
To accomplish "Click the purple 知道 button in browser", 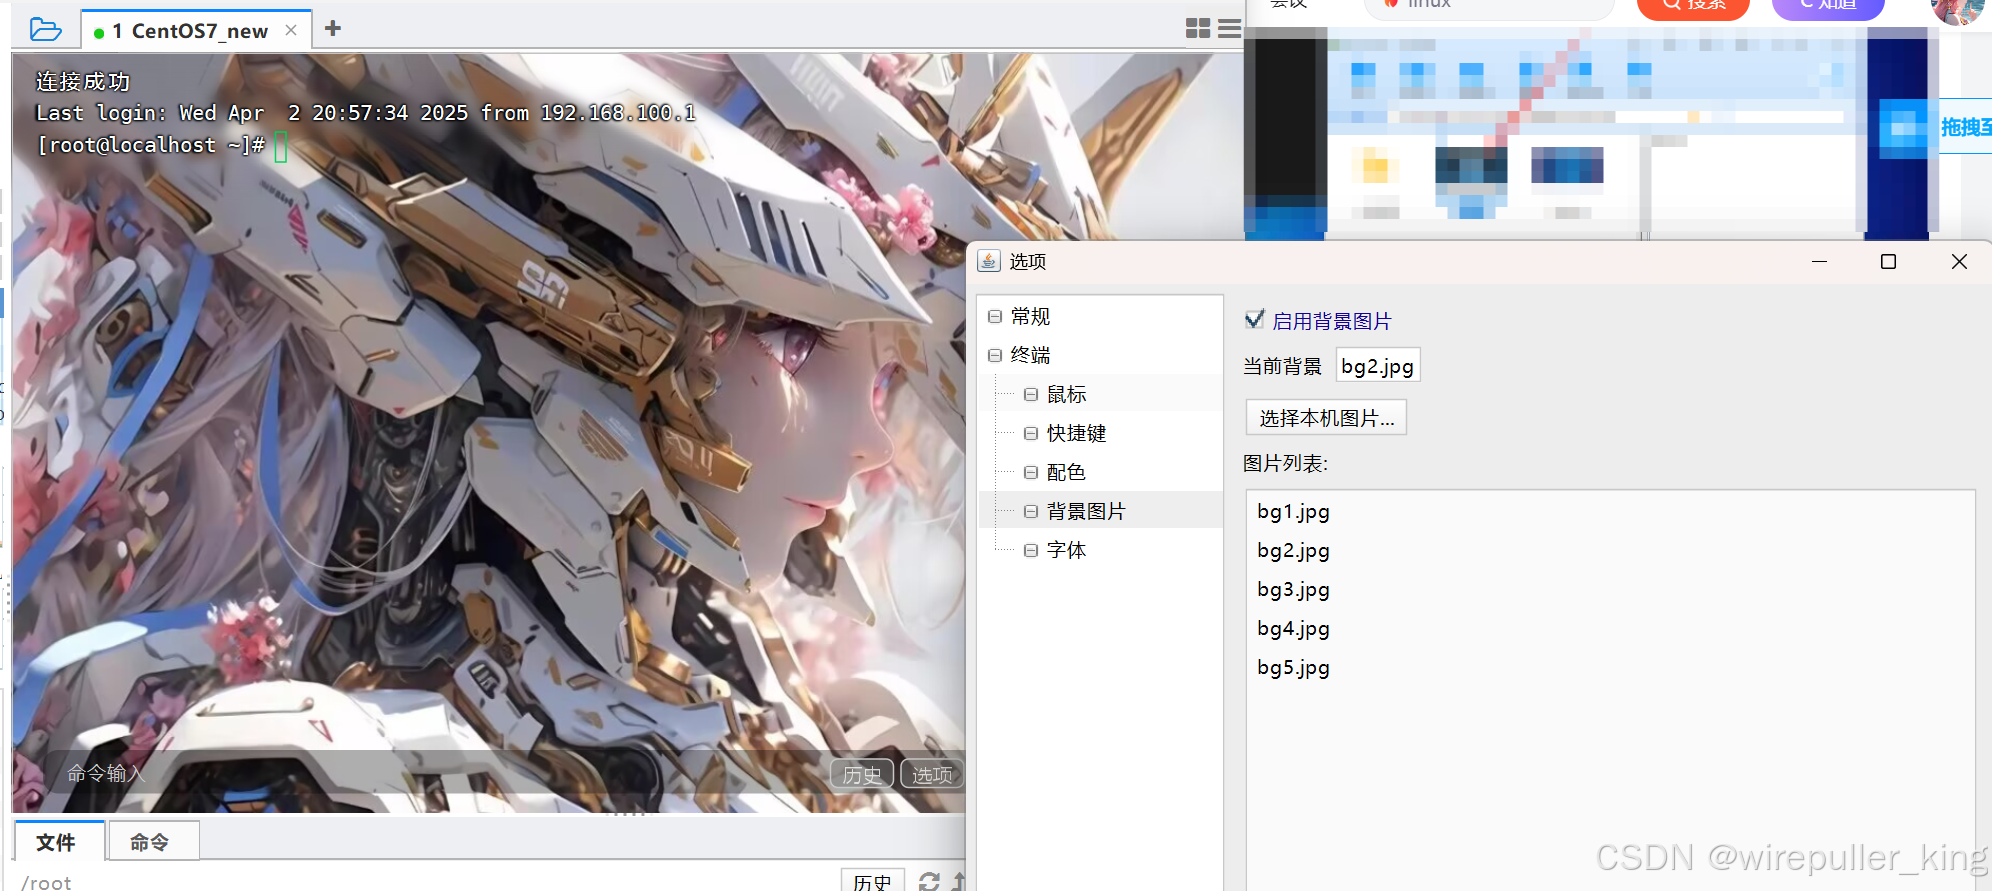I will [x=1828, y=7].
